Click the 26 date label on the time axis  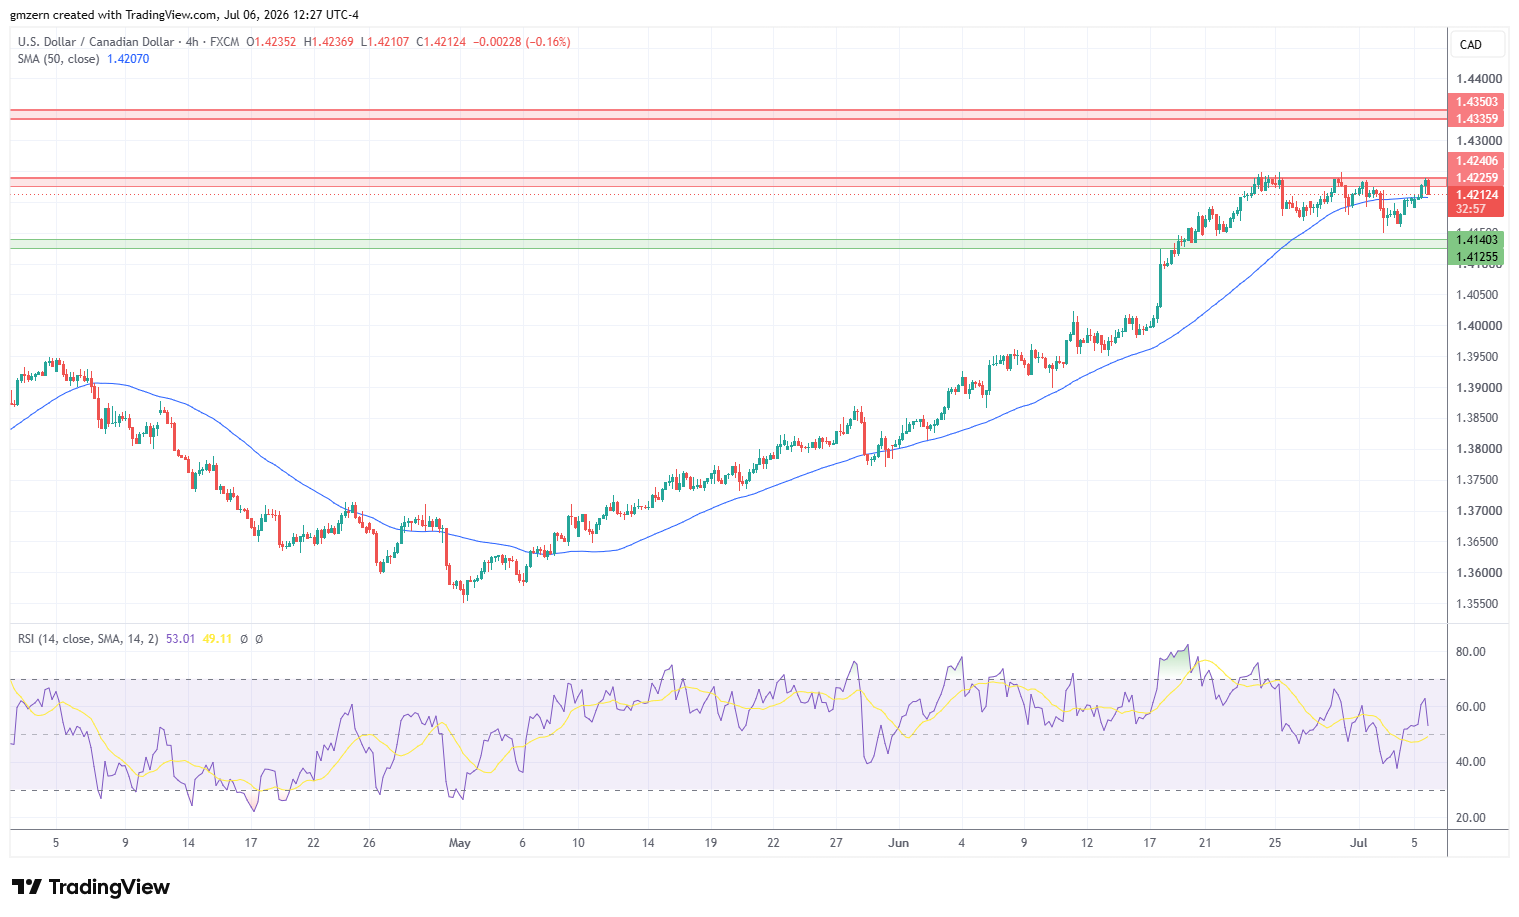[369, 843]
